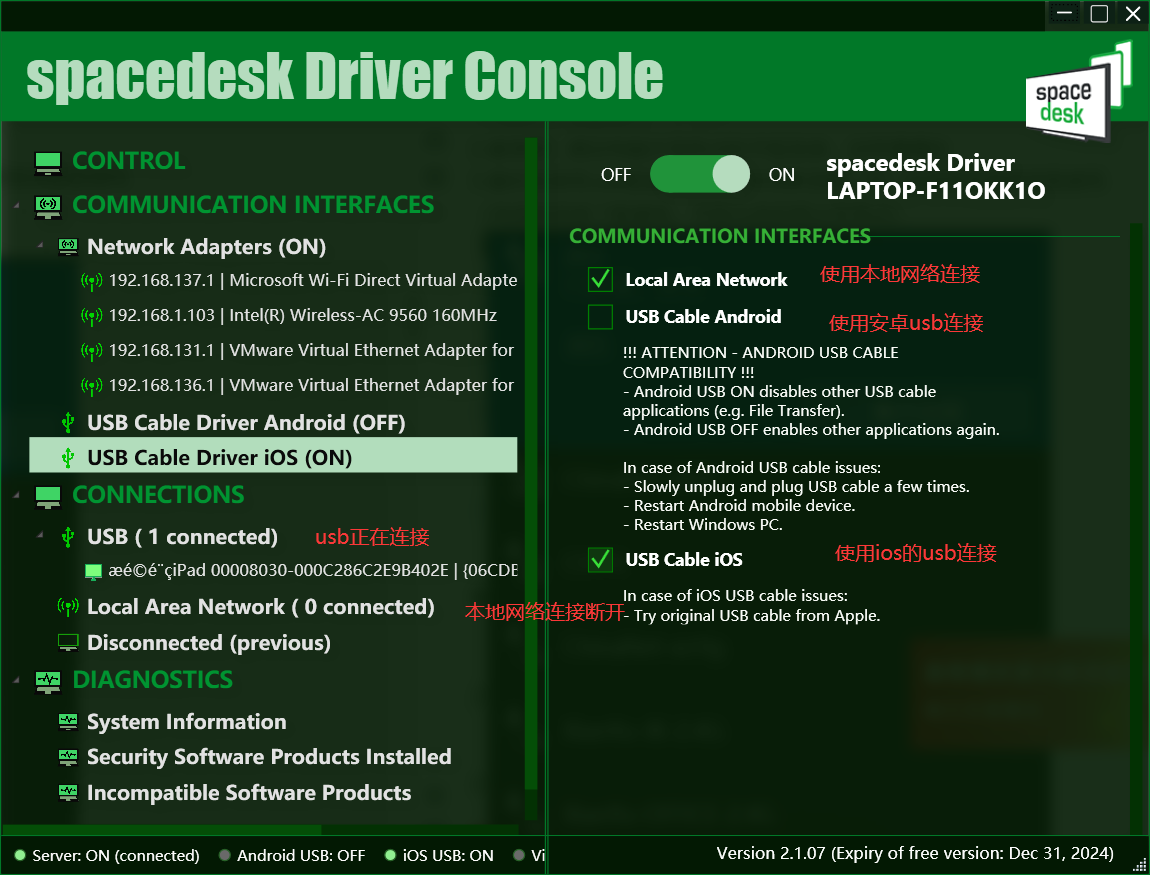1150x875 pixels.
Task: Click Server status indicator dot
Action: click(21, 855)
